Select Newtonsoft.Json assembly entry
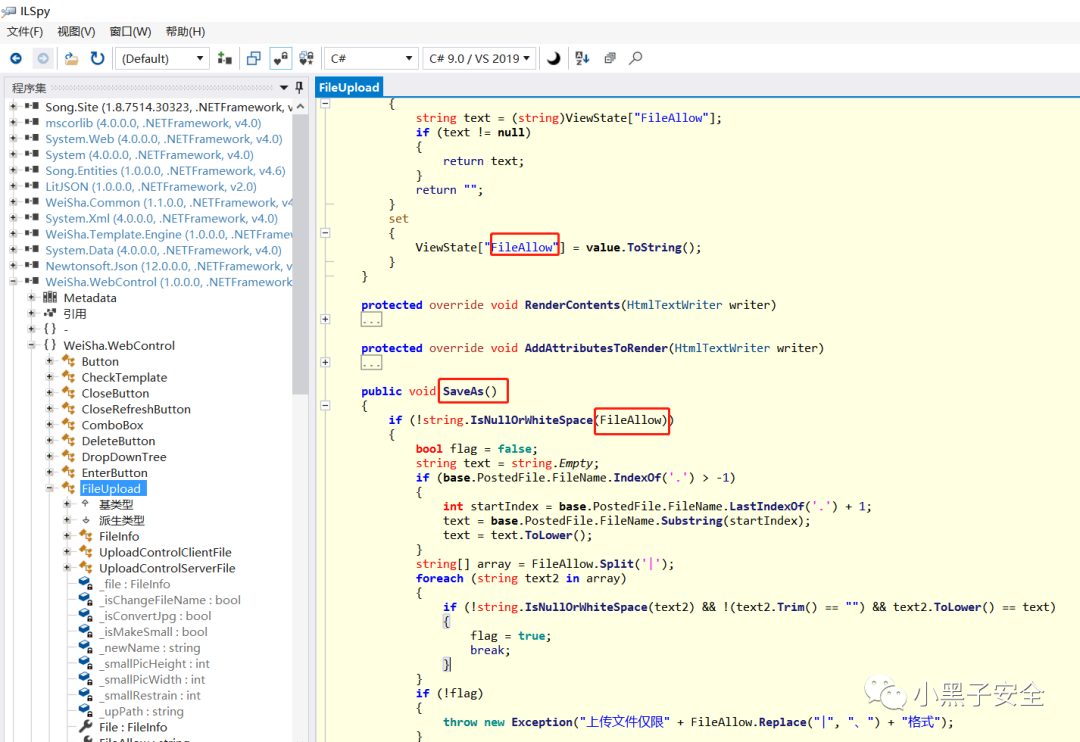This screenshot has width=1080, height=742. [169, 266]
